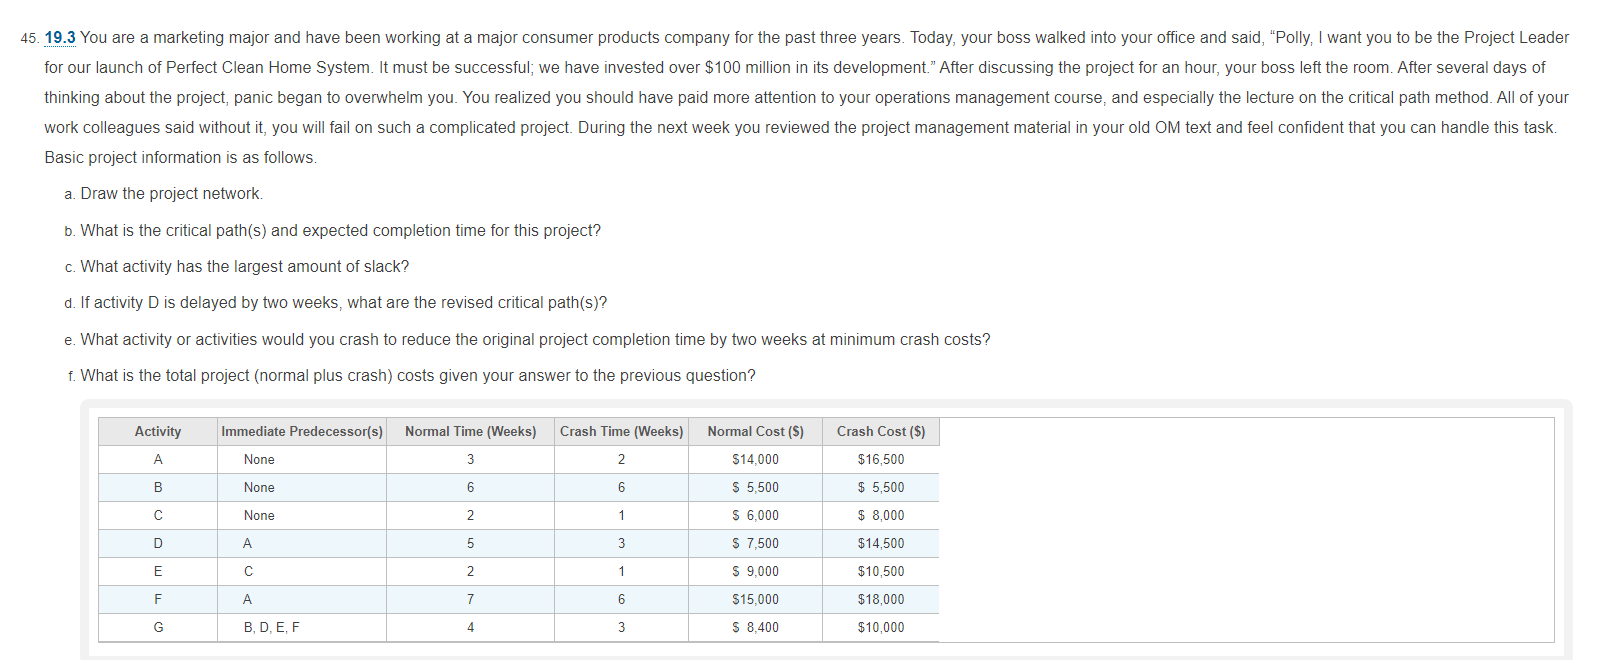The image size is (1606, 660).
Task: Click crash cost '$18,000' cell
Action: [x=881, y=600]
